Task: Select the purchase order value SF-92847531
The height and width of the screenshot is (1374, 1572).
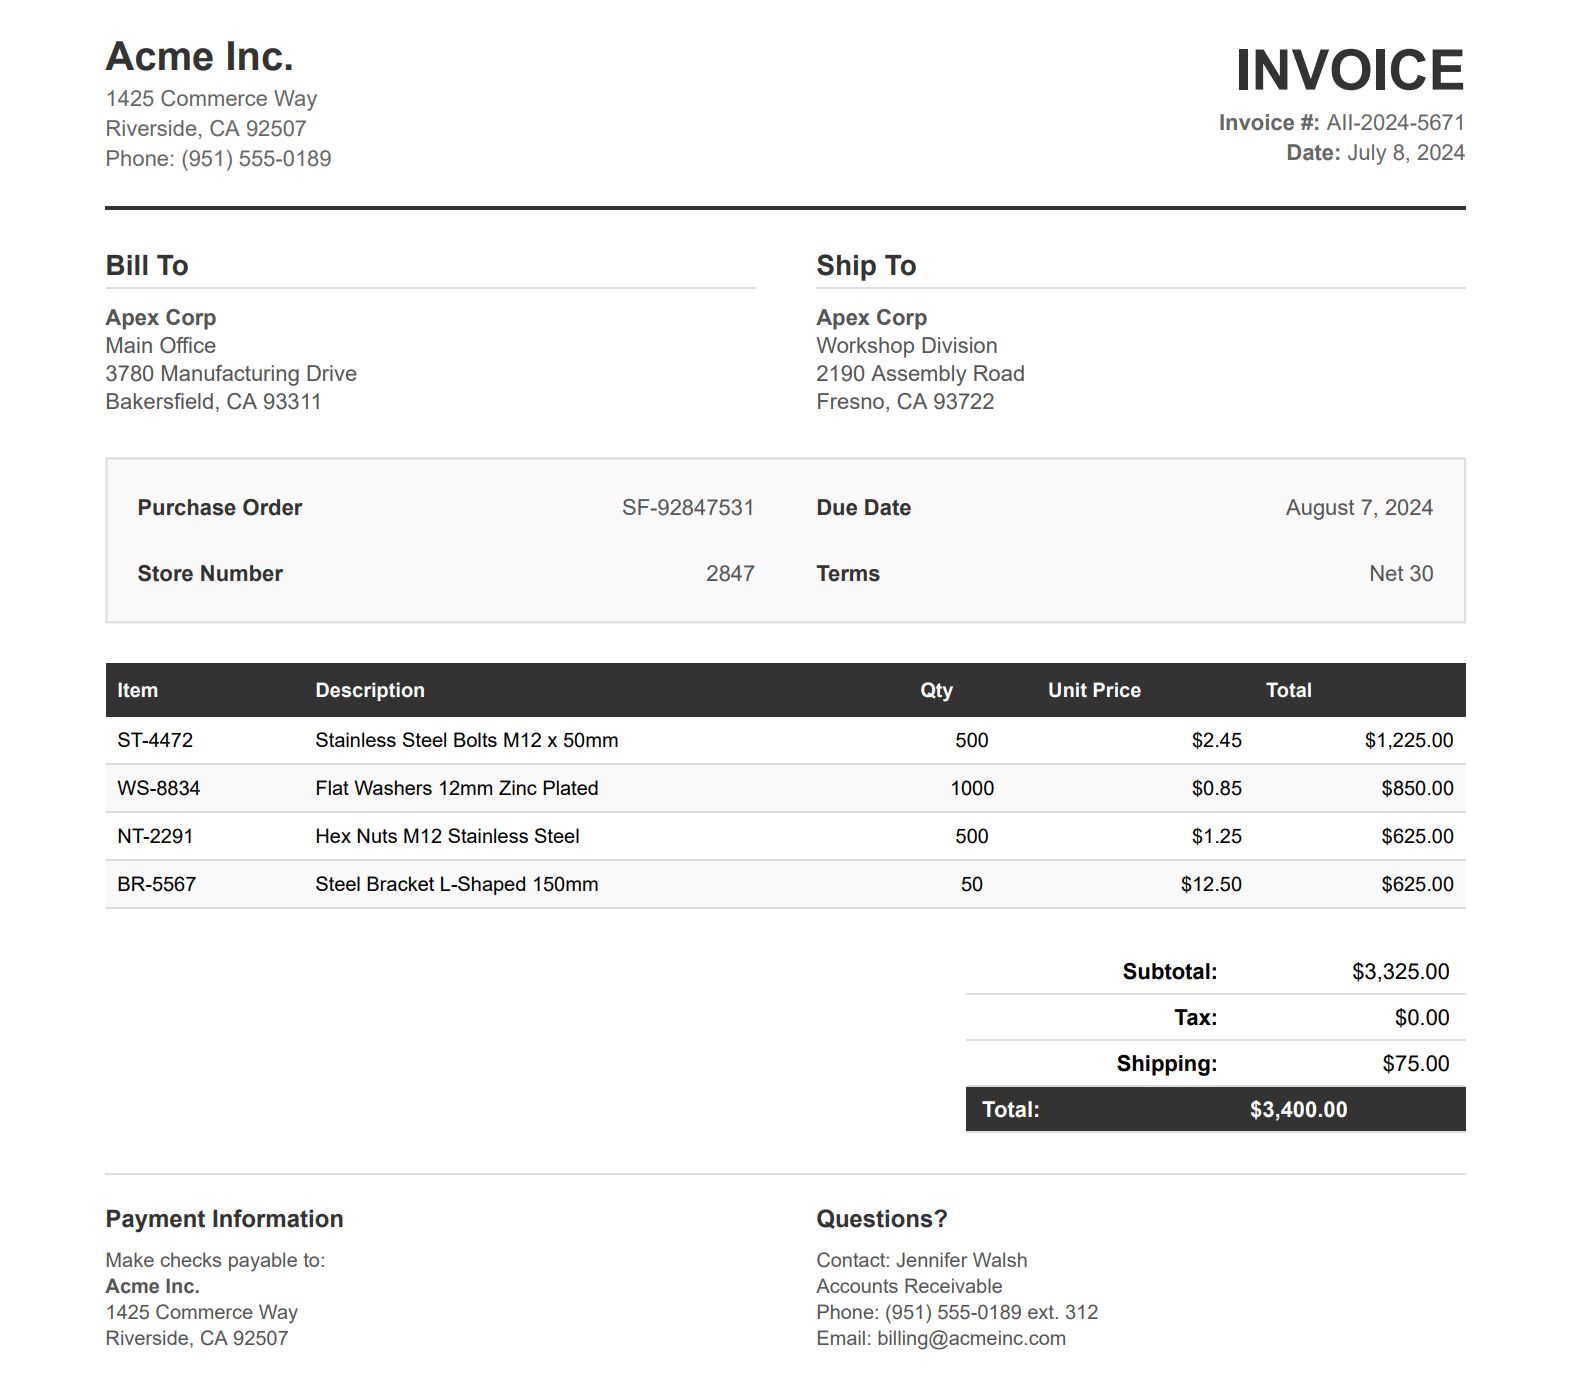Action: click(x=687, y=508)
